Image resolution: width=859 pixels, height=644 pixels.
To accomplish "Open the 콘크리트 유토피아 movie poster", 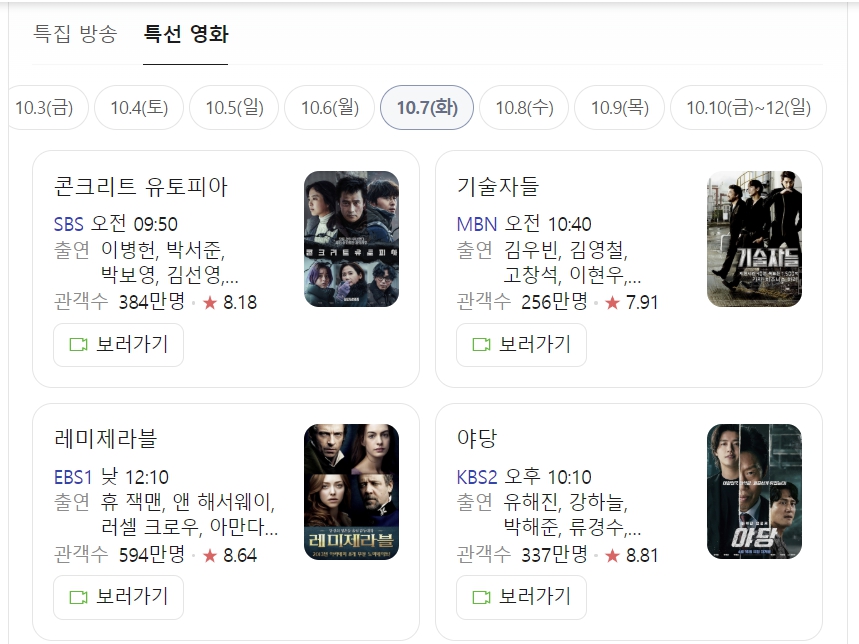I will (352, 239).
